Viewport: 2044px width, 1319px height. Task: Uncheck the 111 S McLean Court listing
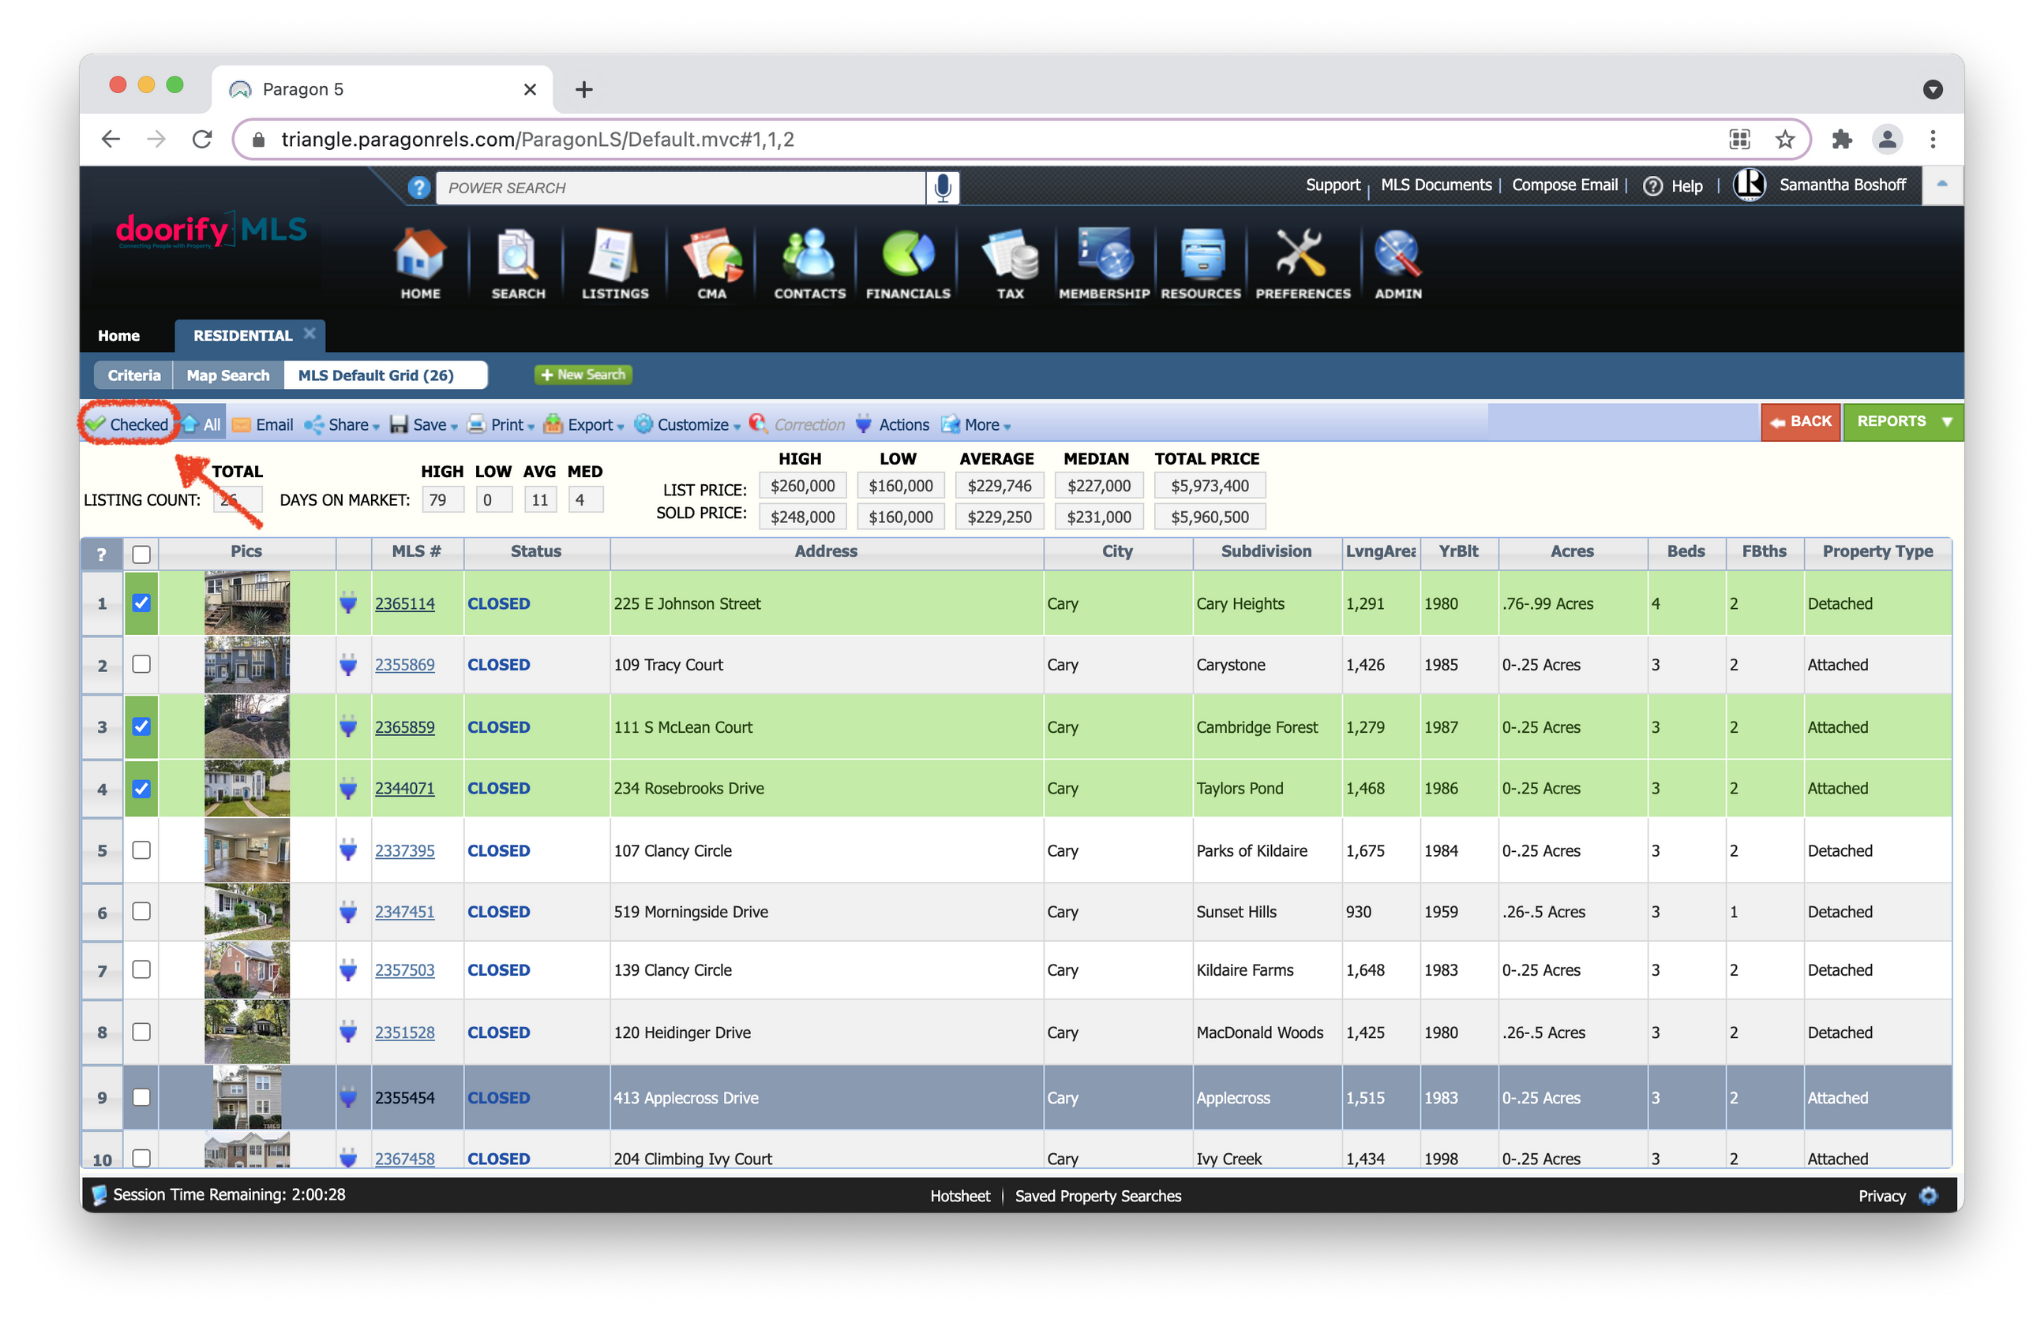click(x=141, y=727)
